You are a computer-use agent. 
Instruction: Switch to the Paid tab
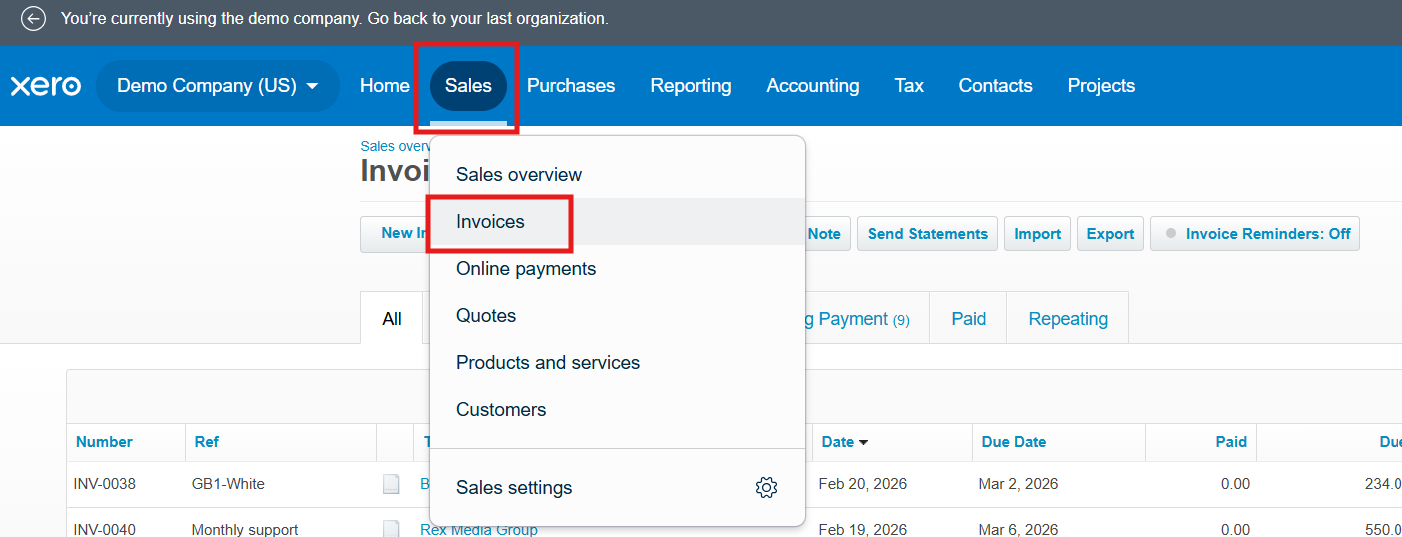click(968, 318)
